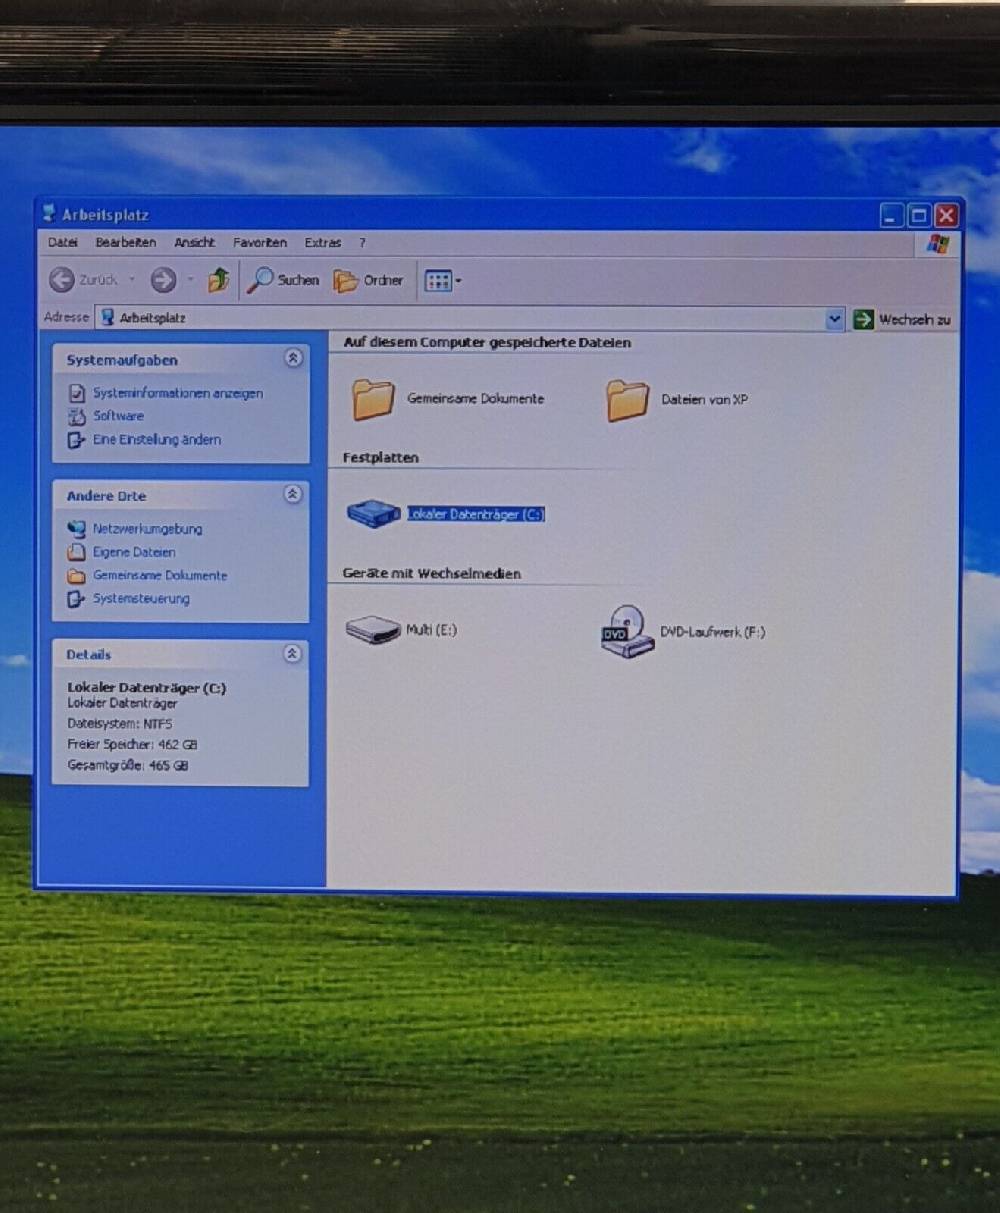The width and height of the screenshot is (1000, 1213).
Task: Click the Software task link
Action: [118, 416]
